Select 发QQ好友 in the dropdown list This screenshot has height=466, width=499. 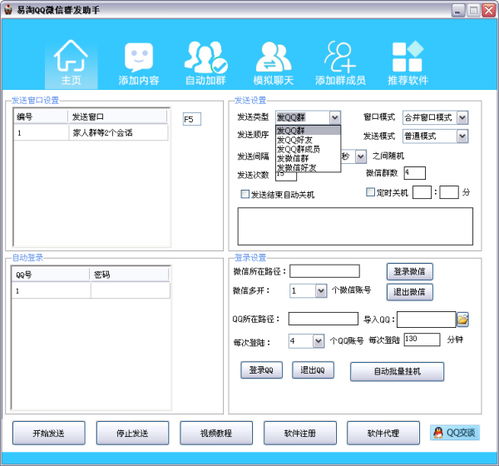[308, 140]
